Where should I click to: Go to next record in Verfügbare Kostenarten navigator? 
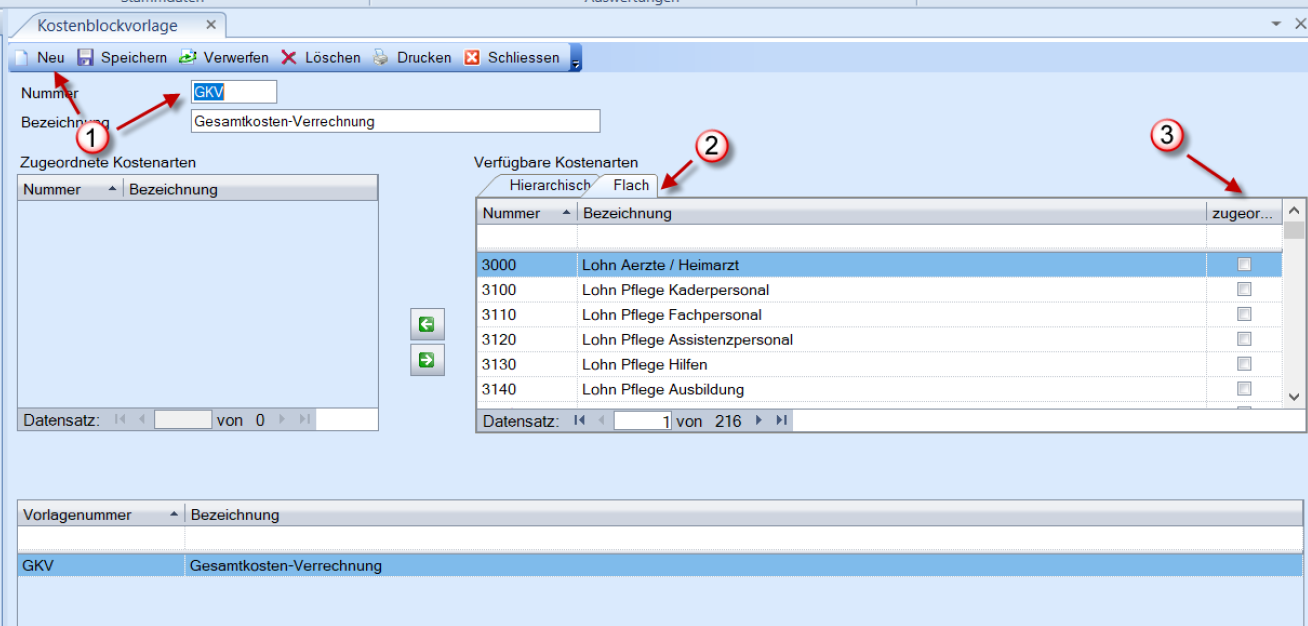(759, 421)
